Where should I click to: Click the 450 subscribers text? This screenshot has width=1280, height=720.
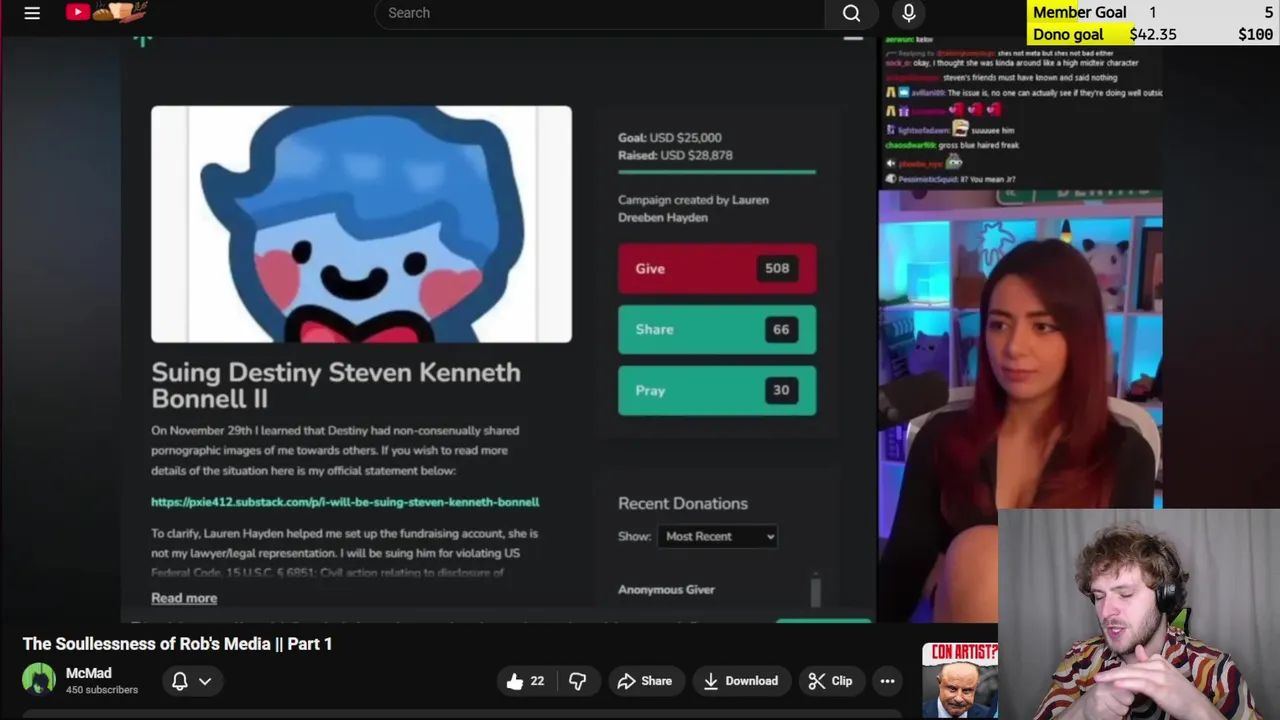102,690
